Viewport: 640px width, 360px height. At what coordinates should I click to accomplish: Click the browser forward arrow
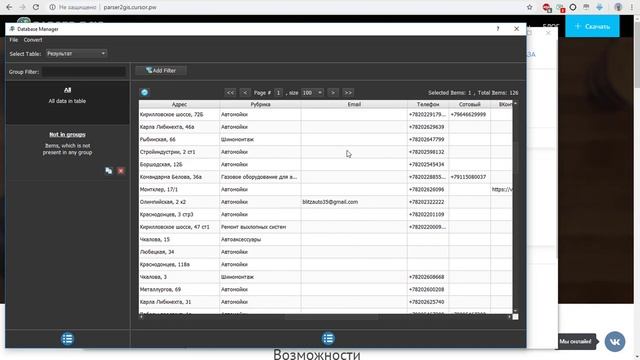tap(22, 7)
